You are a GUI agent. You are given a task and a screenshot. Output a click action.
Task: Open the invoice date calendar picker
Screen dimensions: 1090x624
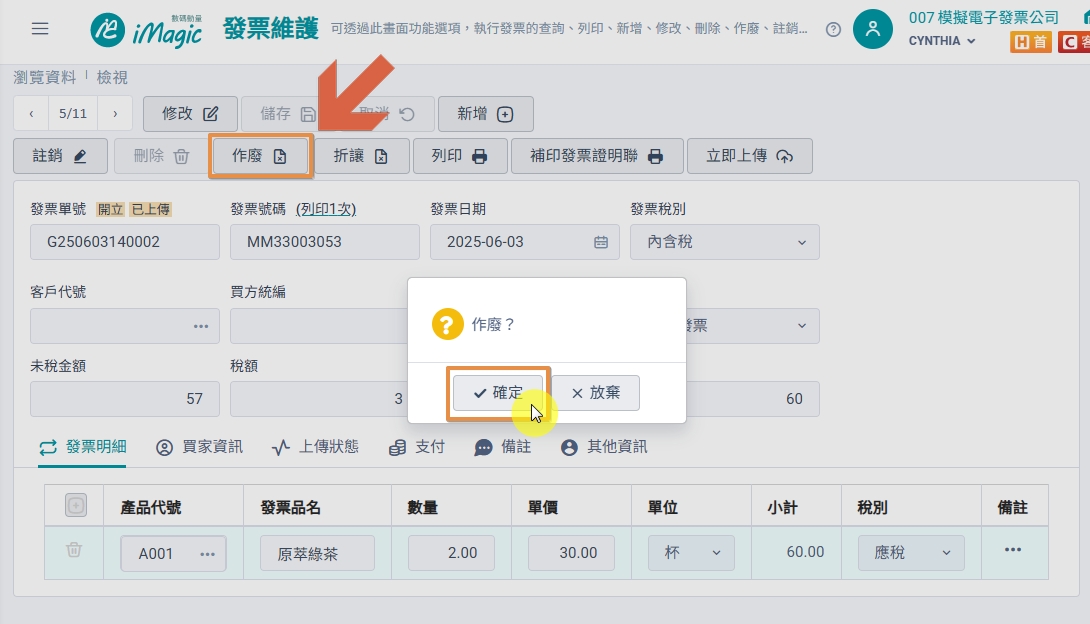(x=601, y=242)
